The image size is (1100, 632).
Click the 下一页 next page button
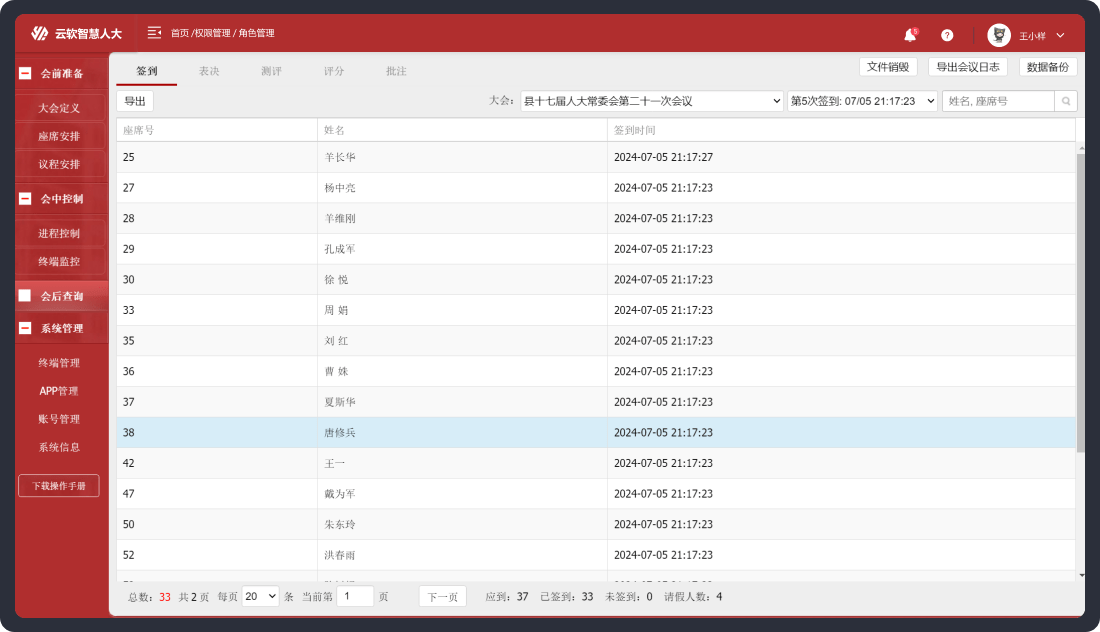click(x=441, y=595)
